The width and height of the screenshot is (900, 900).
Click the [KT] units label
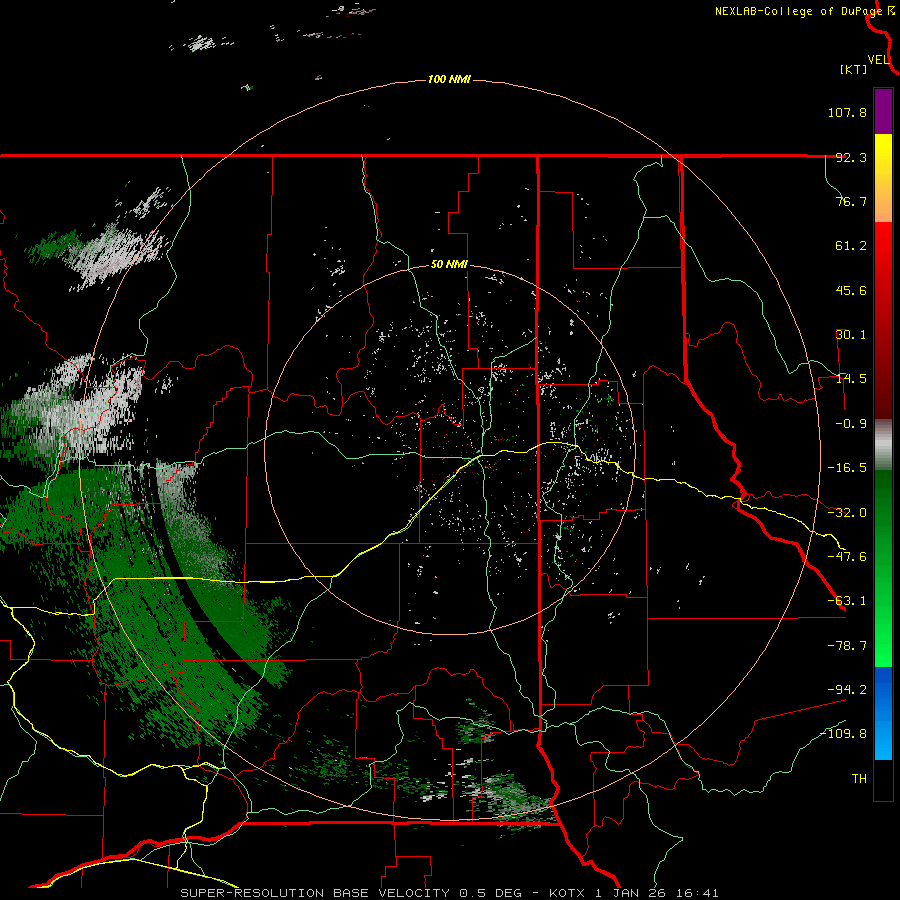[854, 69]
